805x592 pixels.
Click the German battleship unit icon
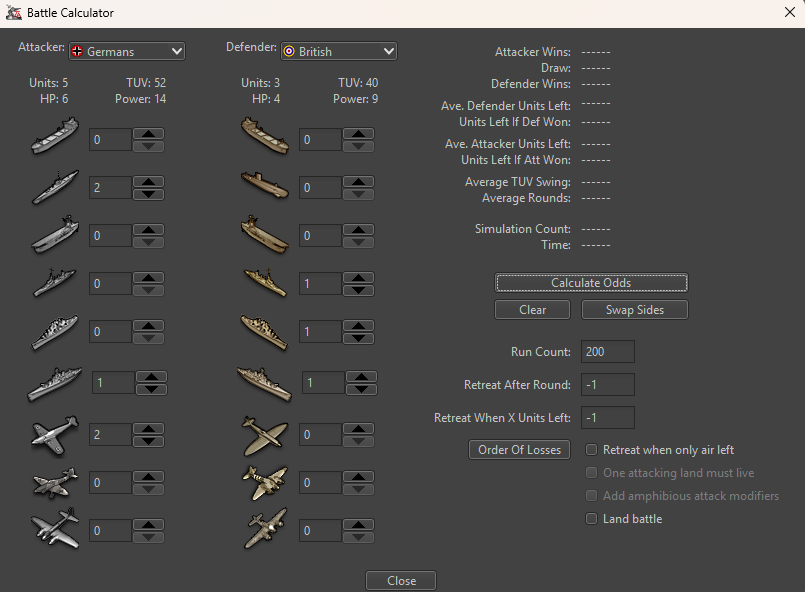54,382
